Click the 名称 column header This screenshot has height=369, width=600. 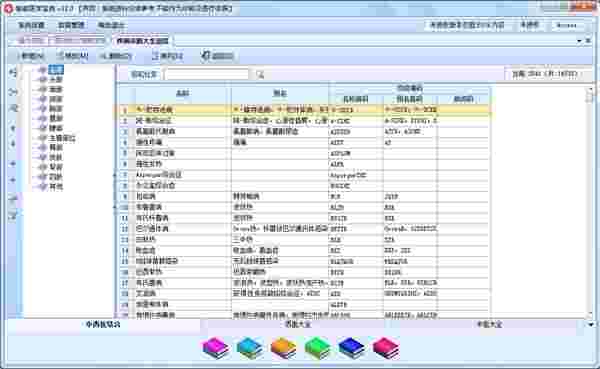point(183,93)
